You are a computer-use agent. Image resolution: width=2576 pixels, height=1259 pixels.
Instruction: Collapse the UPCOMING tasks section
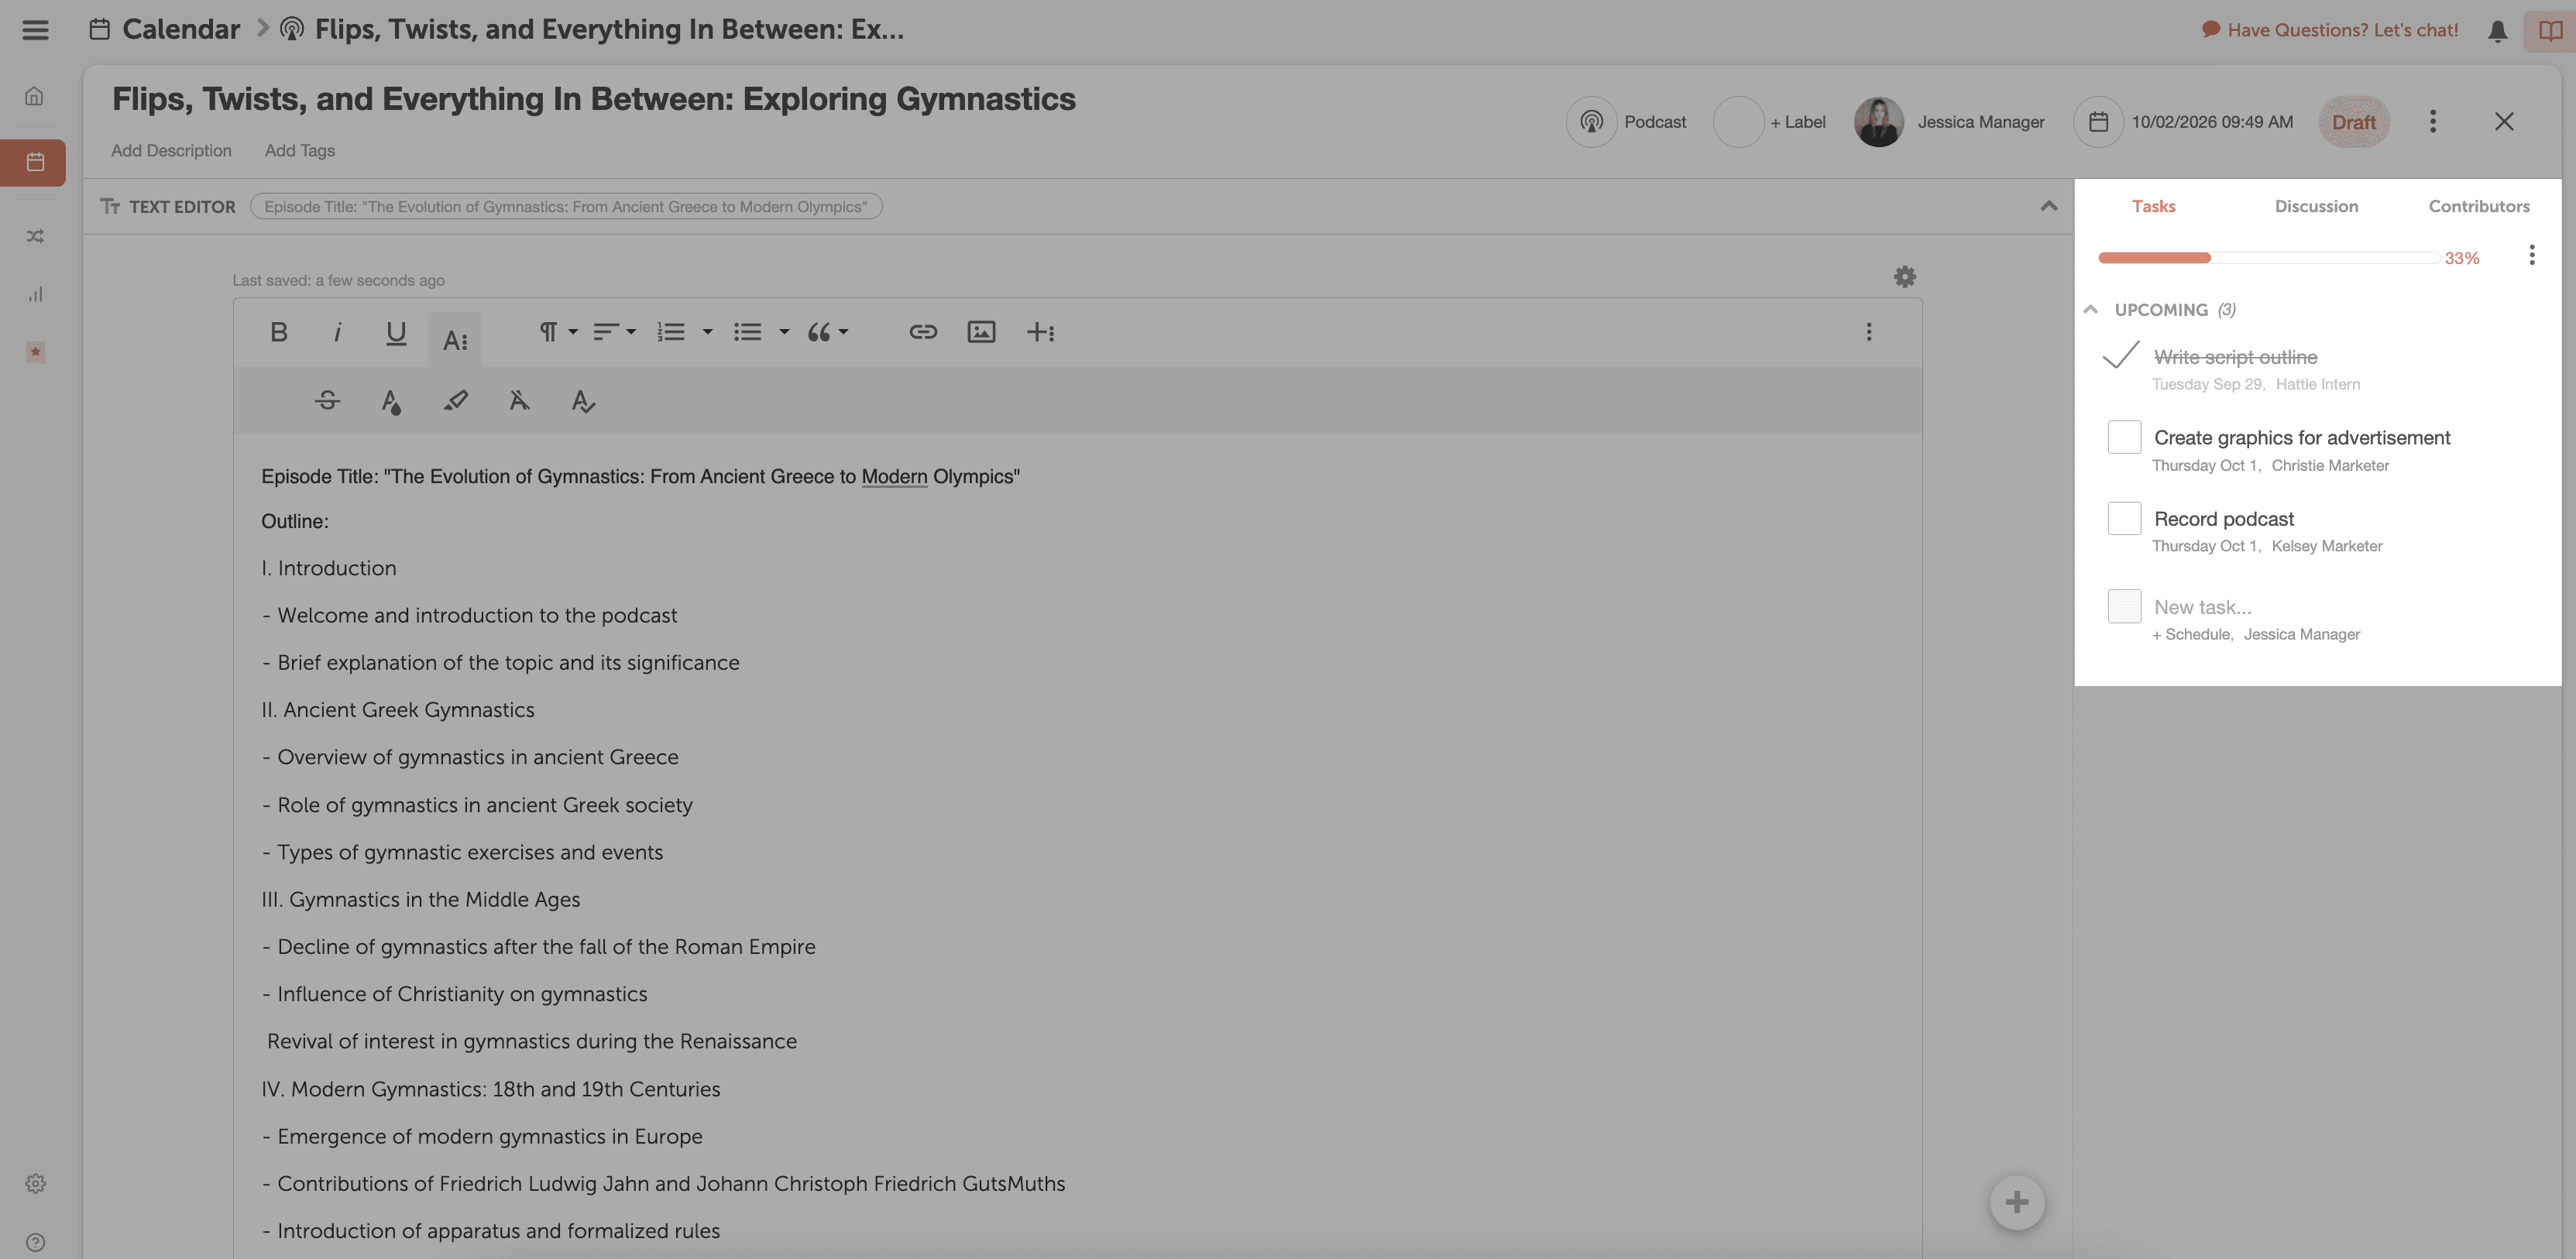pos(2090,310)
